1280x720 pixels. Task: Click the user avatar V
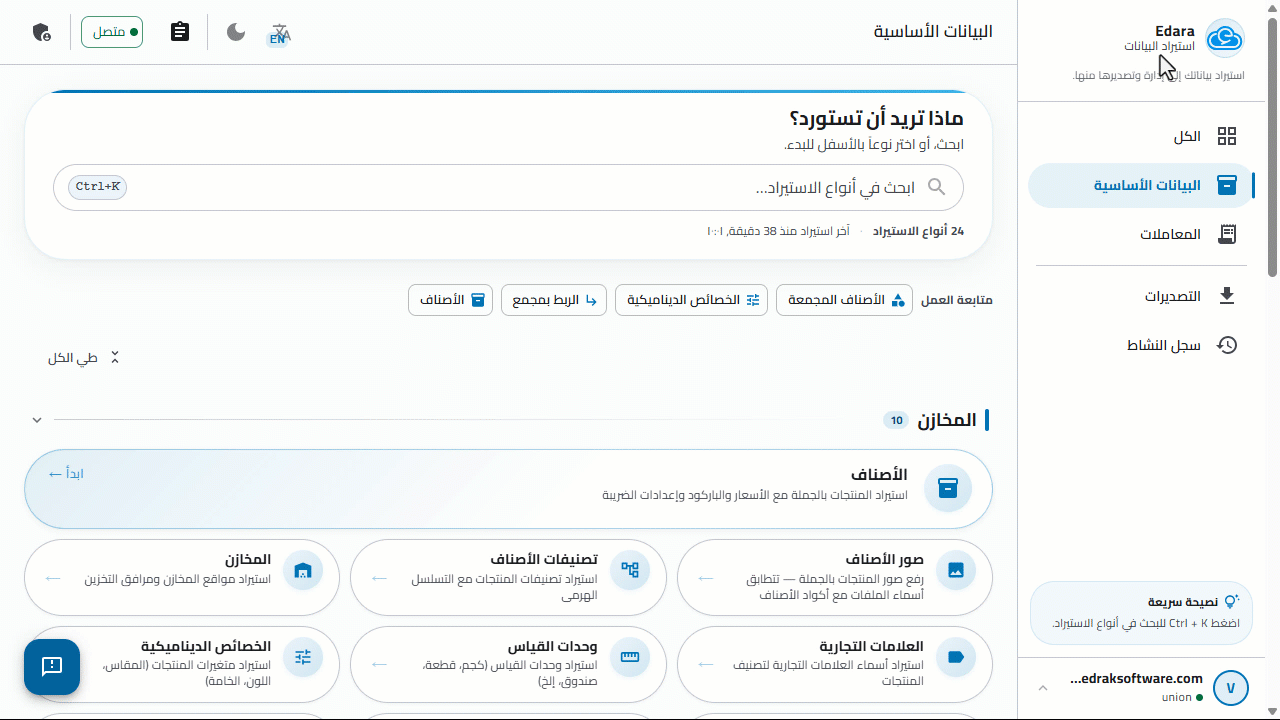tap(1231, 688)
